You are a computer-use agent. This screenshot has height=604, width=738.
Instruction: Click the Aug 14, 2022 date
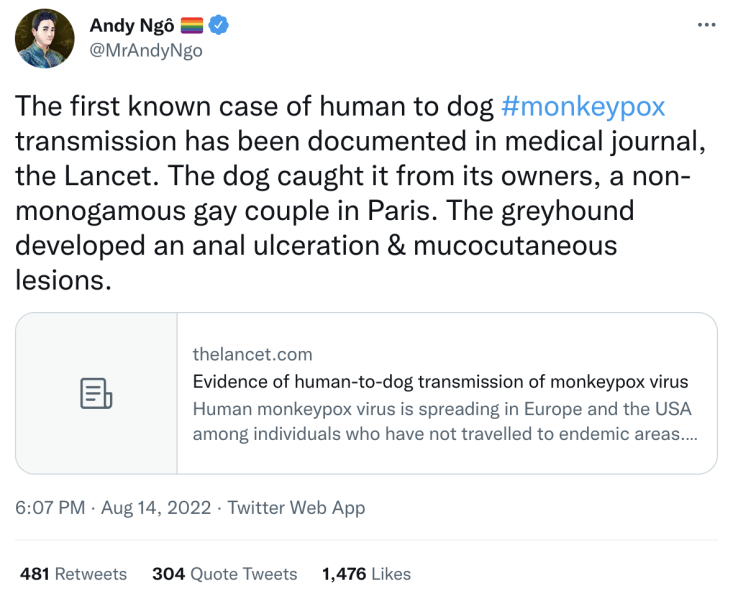point(156,507)
